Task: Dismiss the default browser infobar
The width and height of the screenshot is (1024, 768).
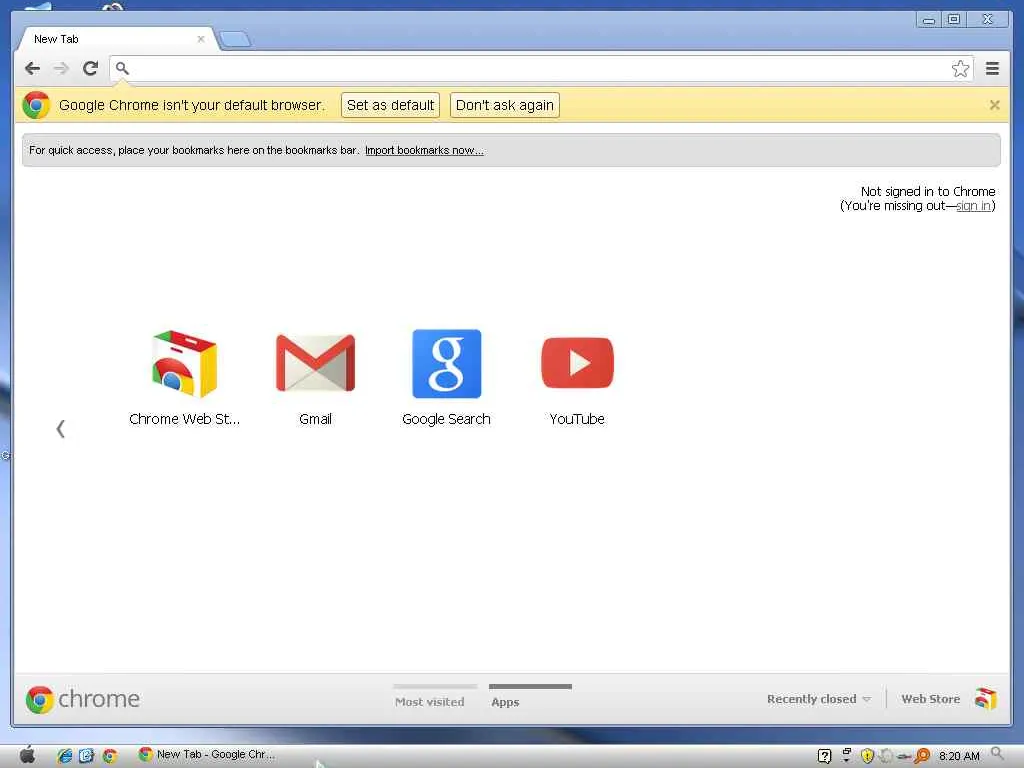Action: coord(994,105)
